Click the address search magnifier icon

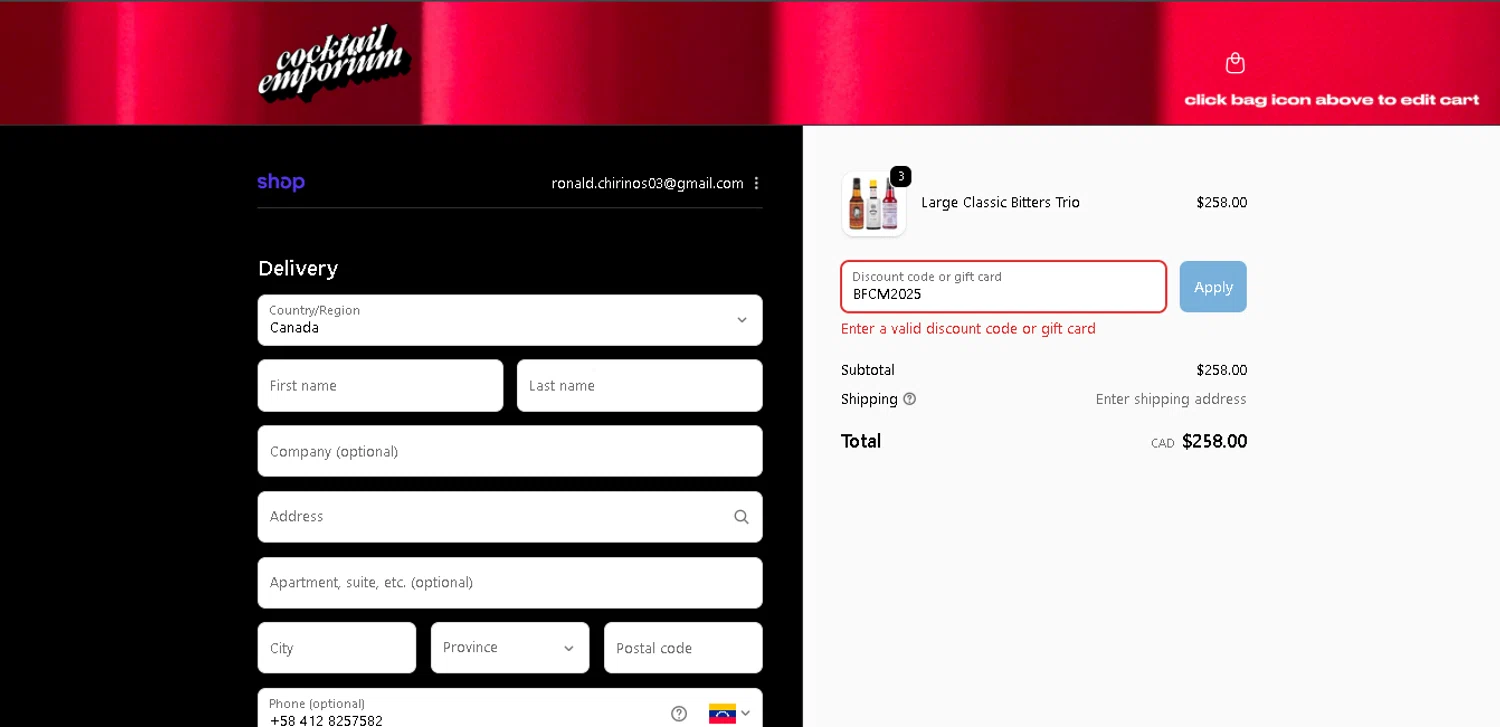741,517
